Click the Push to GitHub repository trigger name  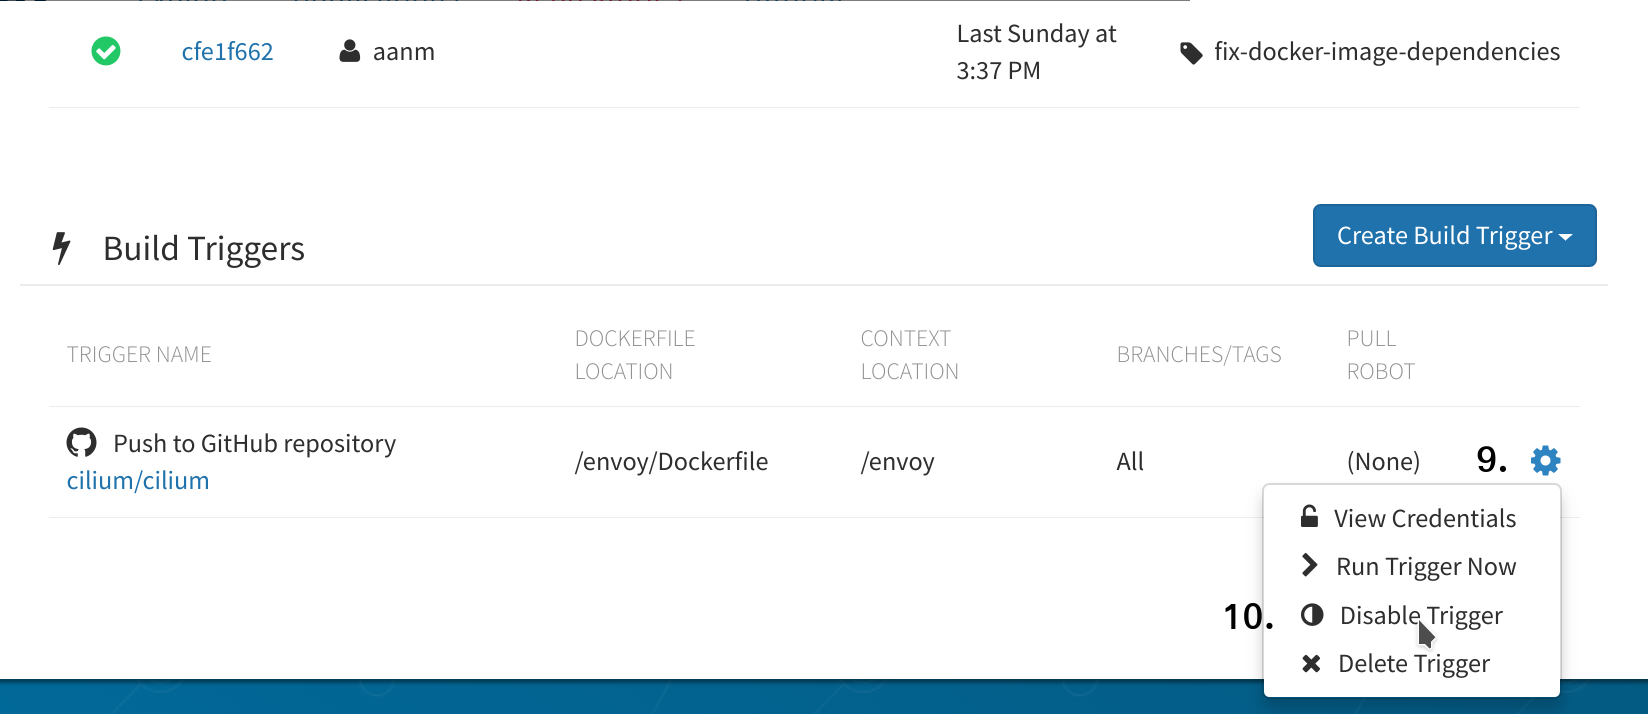coord(255,444)
